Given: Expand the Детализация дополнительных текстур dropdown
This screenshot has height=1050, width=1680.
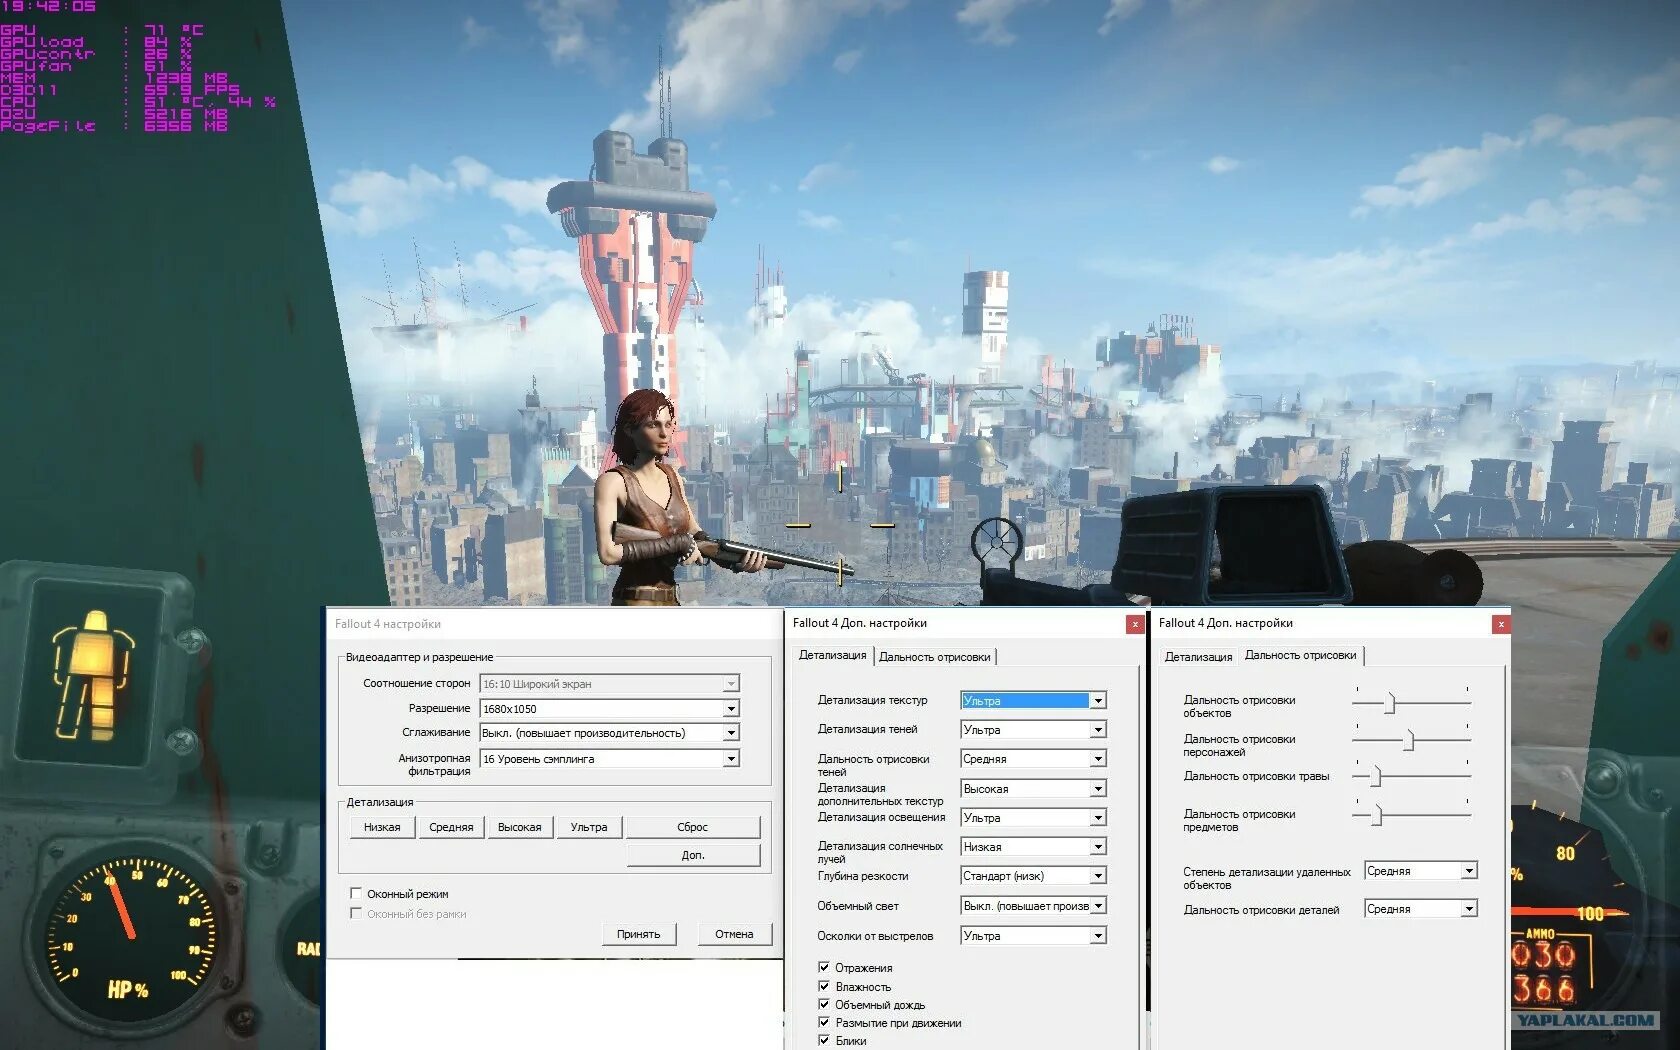Looking at the screenshot, I should [x=1033, y=789].
